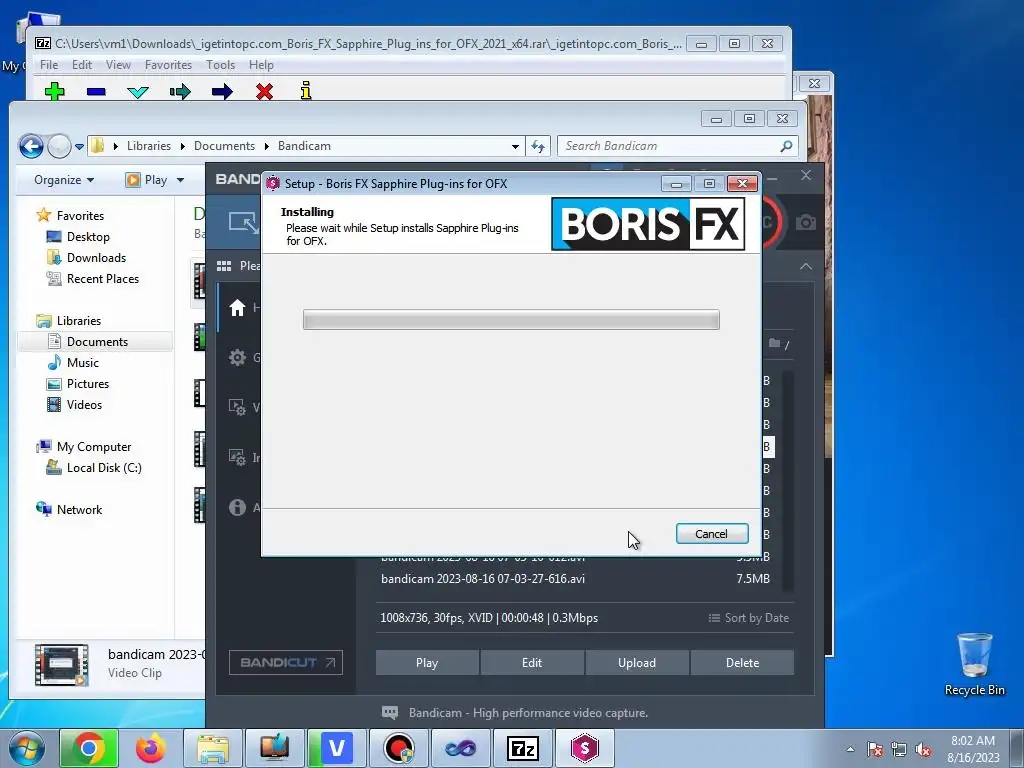Viewport: 1024px width, 768px height.
Task: Open Local Disk (C:) in navigation pane
Action: point(104,468)
